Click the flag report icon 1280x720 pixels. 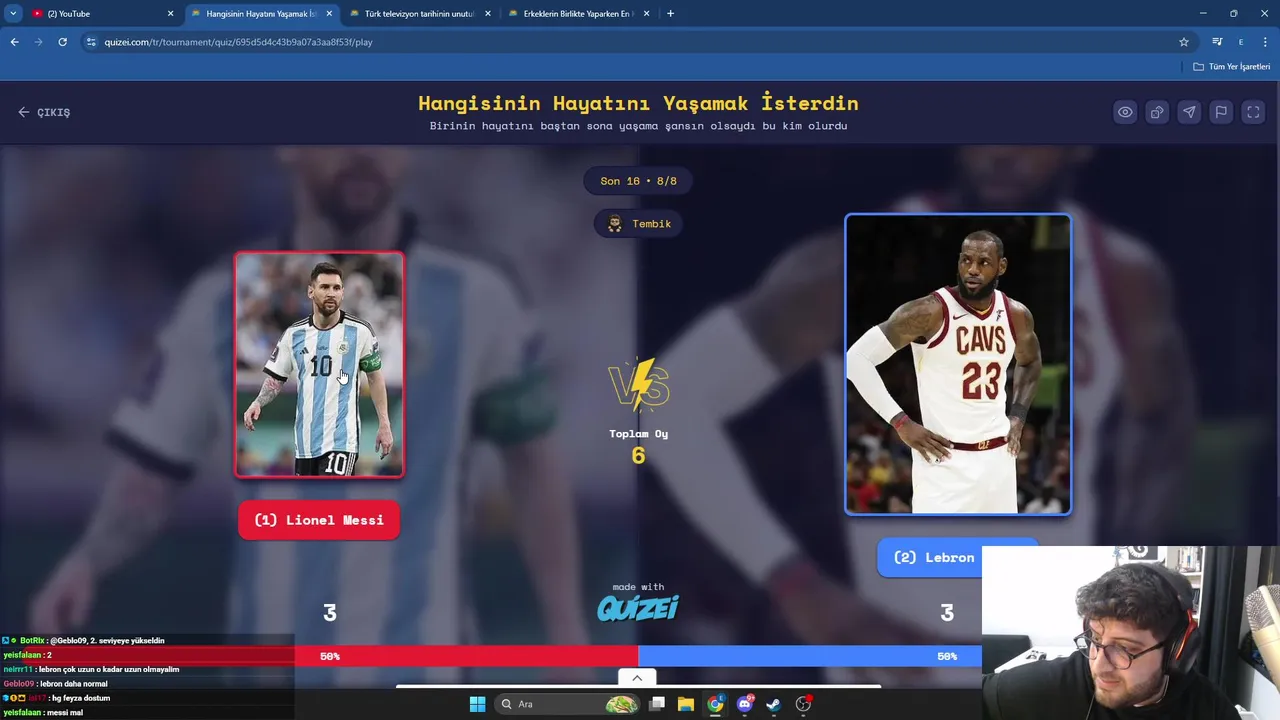point(1221,112)
